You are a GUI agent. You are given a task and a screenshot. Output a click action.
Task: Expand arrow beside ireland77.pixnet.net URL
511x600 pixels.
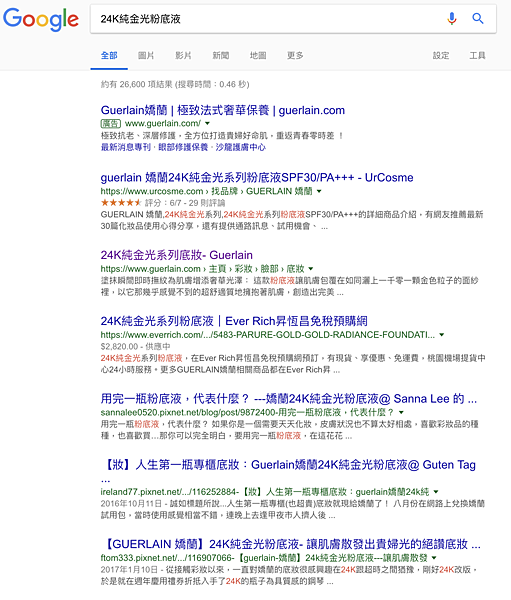[x=436, y=491]
